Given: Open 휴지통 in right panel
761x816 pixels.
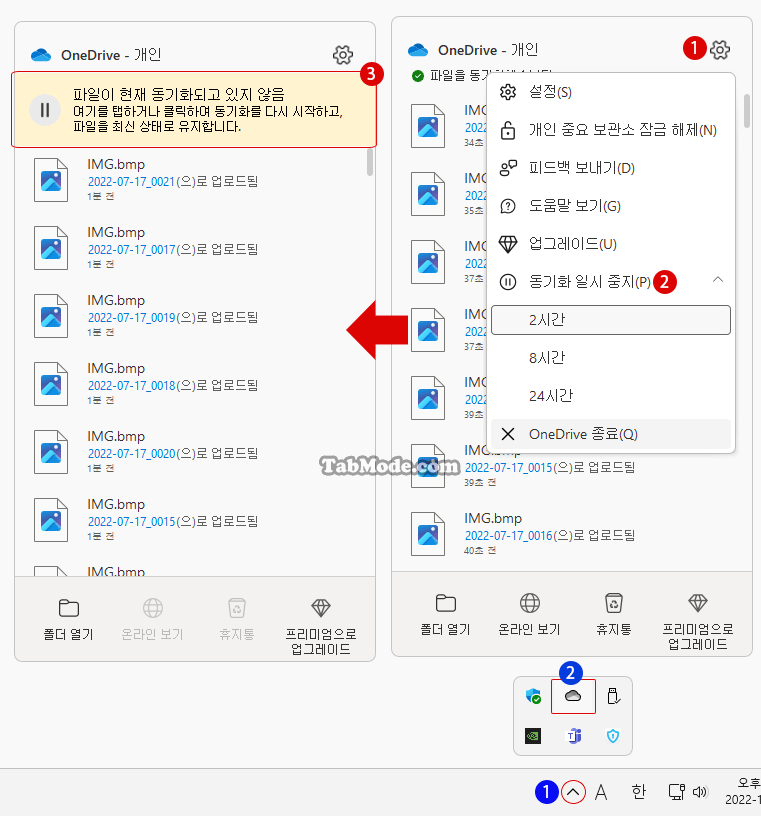Looking at the screenshot, I should pyautogui.click(x=614, y=615).
